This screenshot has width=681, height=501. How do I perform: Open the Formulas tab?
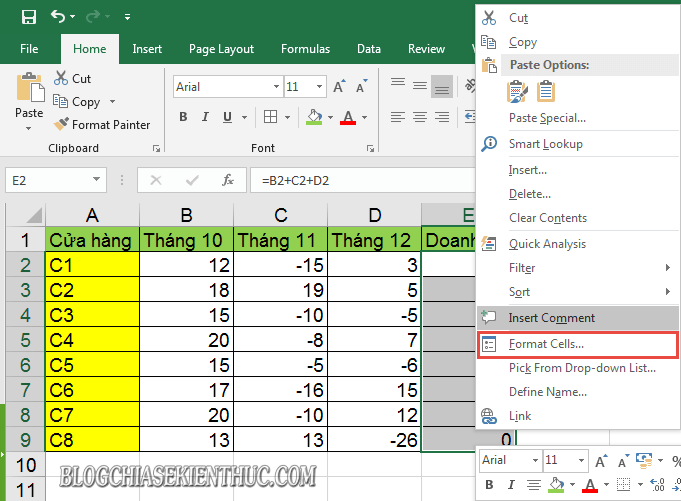pyautogui.click(x=305, y=49)
